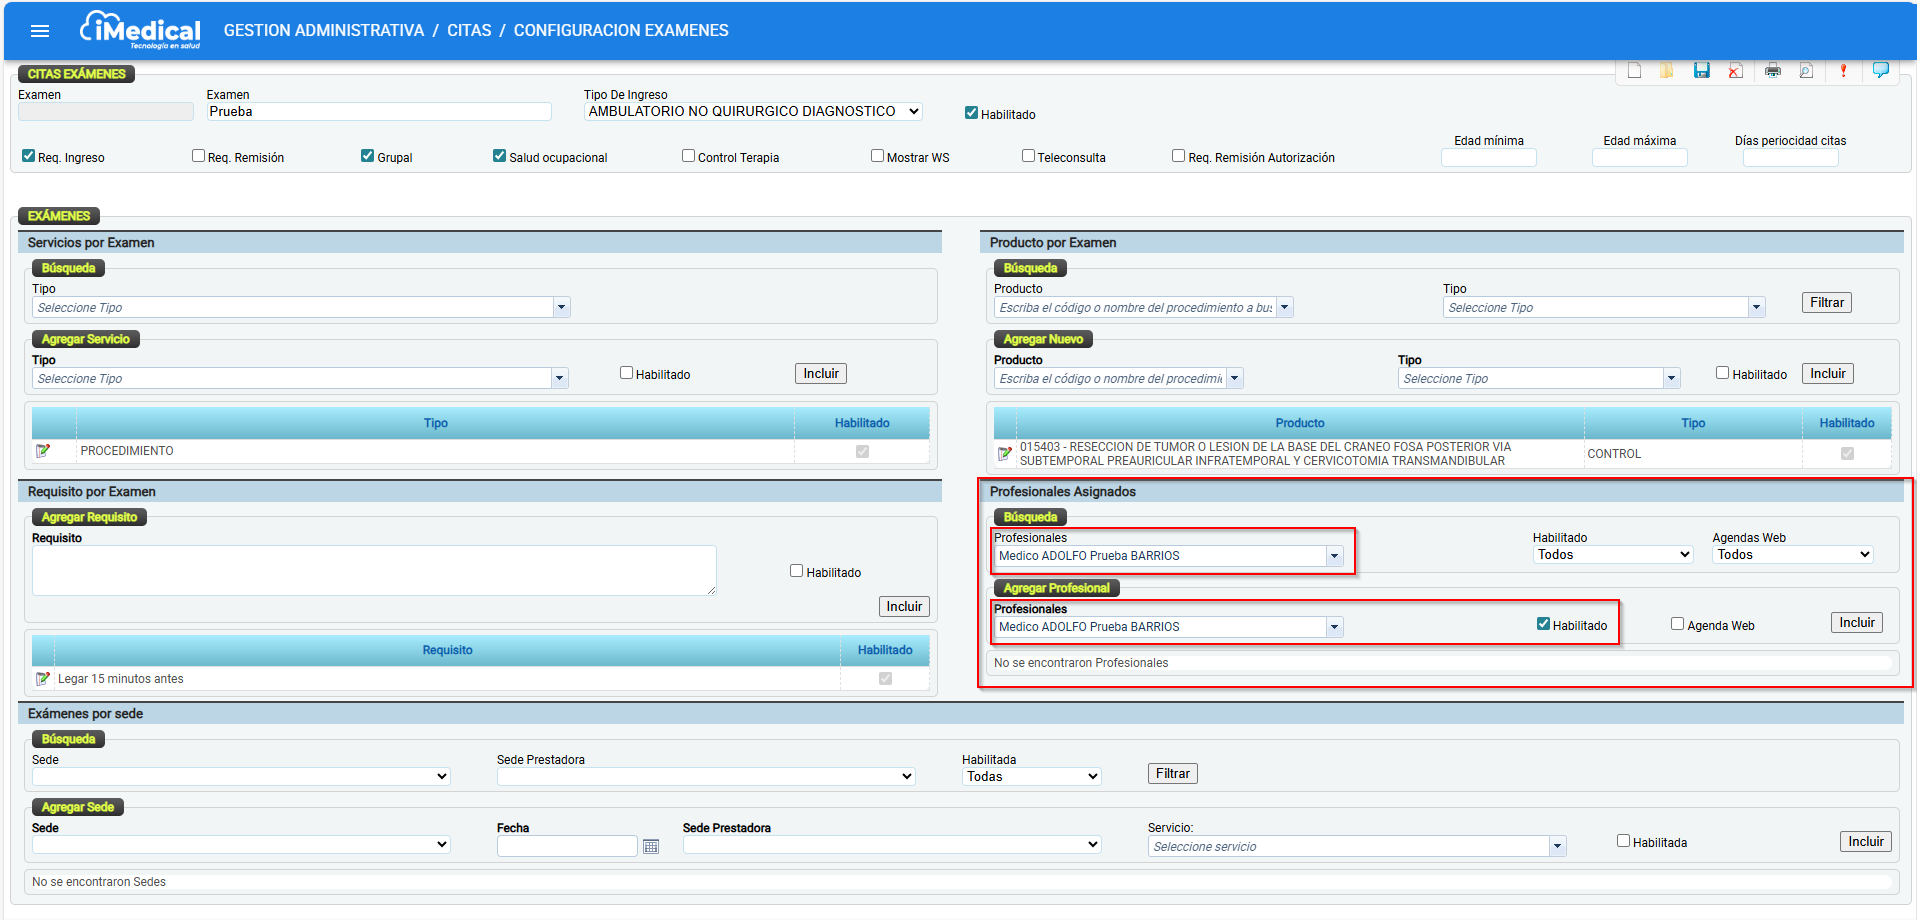
Task: Click the blue floppy disk save icon
Action: pyautogui.click(x=1701, y=70)
